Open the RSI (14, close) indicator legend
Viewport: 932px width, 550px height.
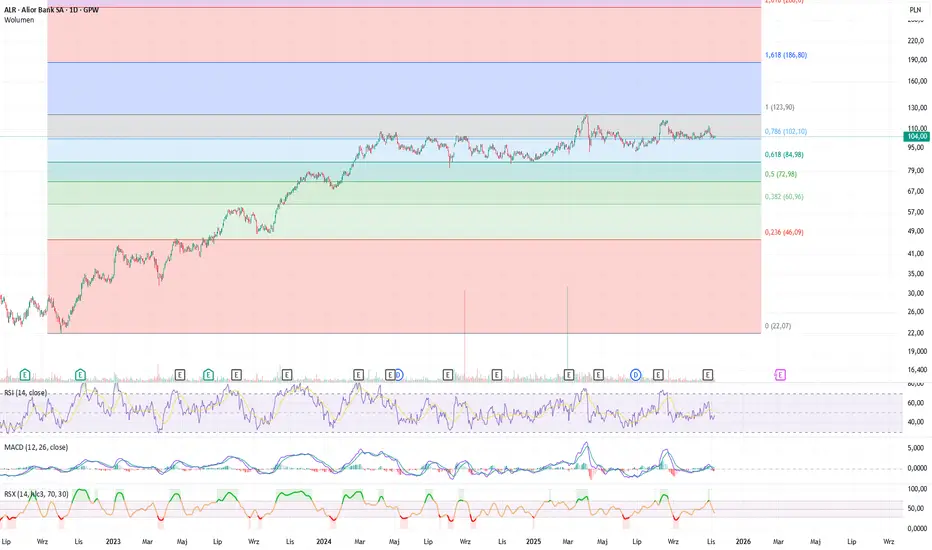coord(26,393)
